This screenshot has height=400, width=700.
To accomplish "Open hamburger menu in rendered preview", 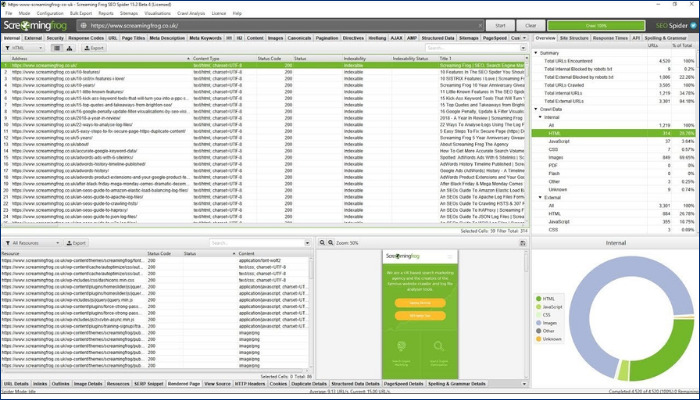I will (x=450, y=257).
